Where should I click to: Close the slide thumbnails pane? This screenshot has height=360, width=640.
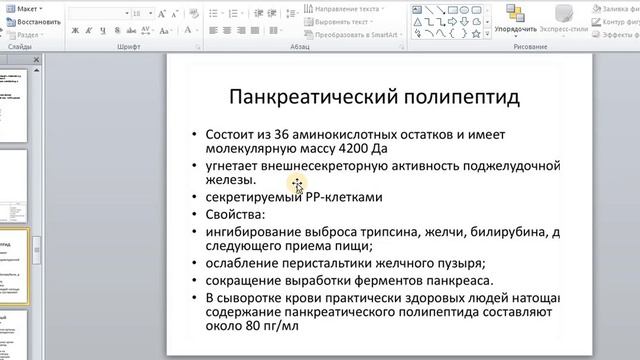coord(36,60)
